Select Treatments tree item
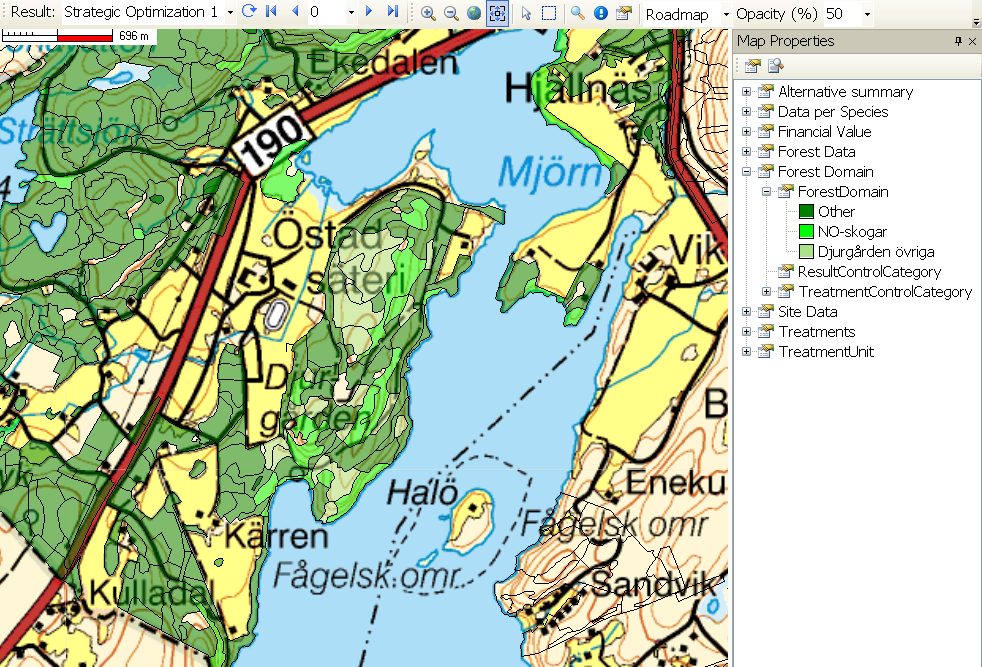The height and width of the screenshot is (667, 982). point(817,332)
